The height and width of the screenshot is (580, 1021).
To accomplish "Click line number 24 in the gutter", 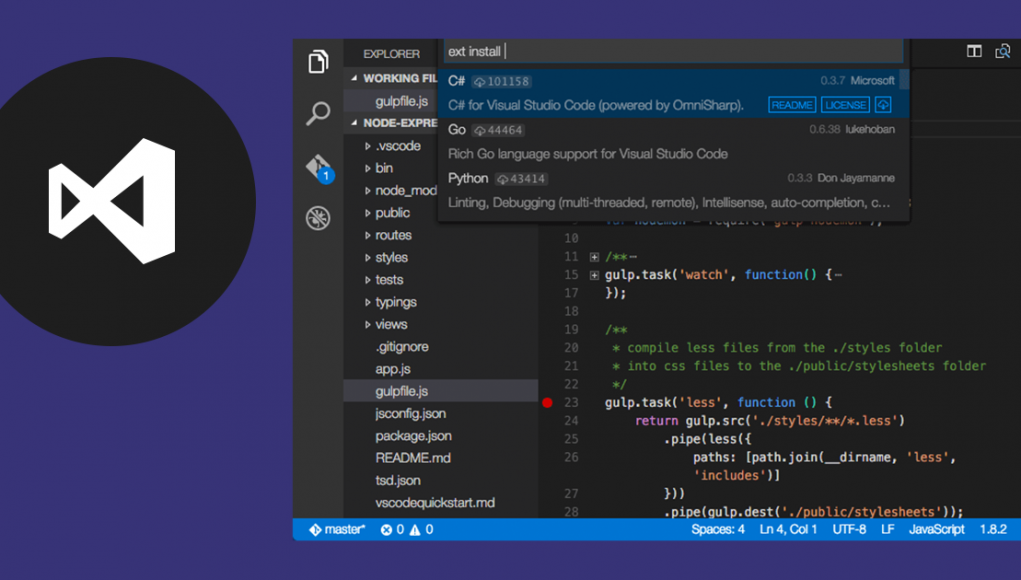I will [x=571, y=421].
